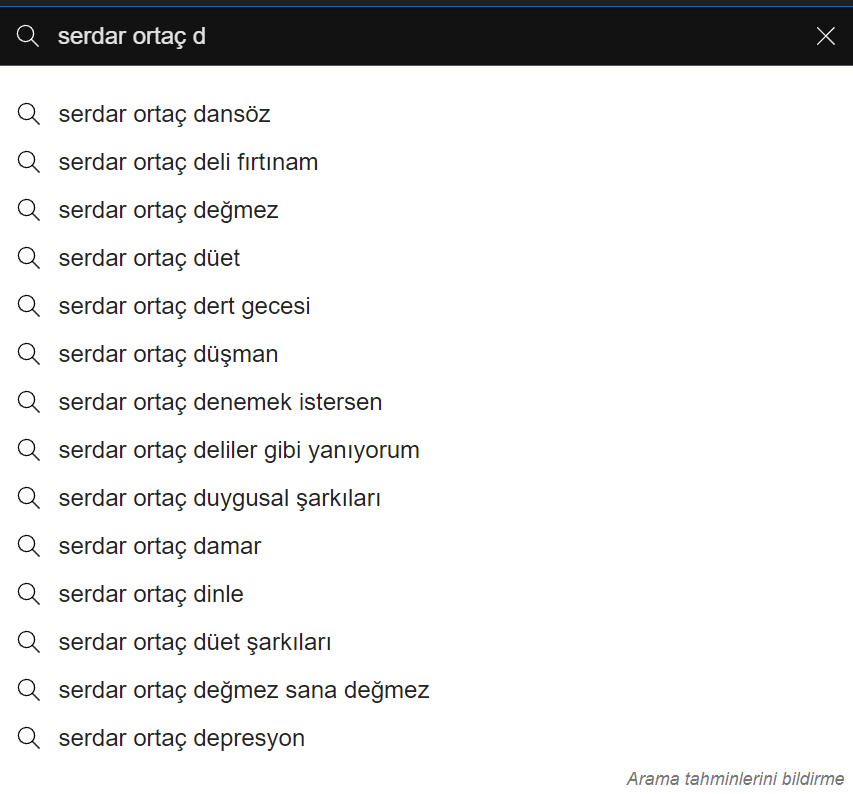Click search icon beside "serdar ortaç değmez"
The image size is (853, 794).
click(28, 210)
